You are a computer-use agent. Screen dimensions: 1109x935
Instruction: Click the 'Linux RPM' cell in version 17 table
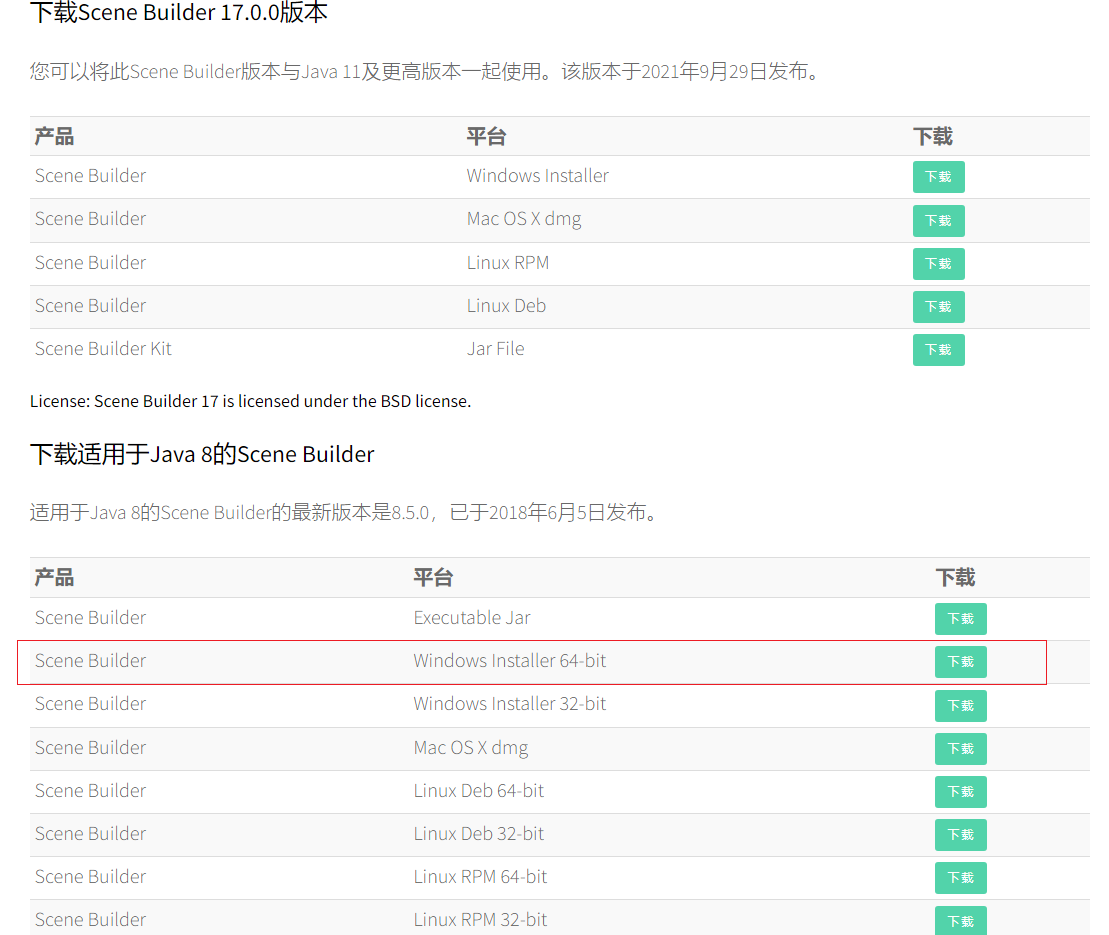coord(508,262)
